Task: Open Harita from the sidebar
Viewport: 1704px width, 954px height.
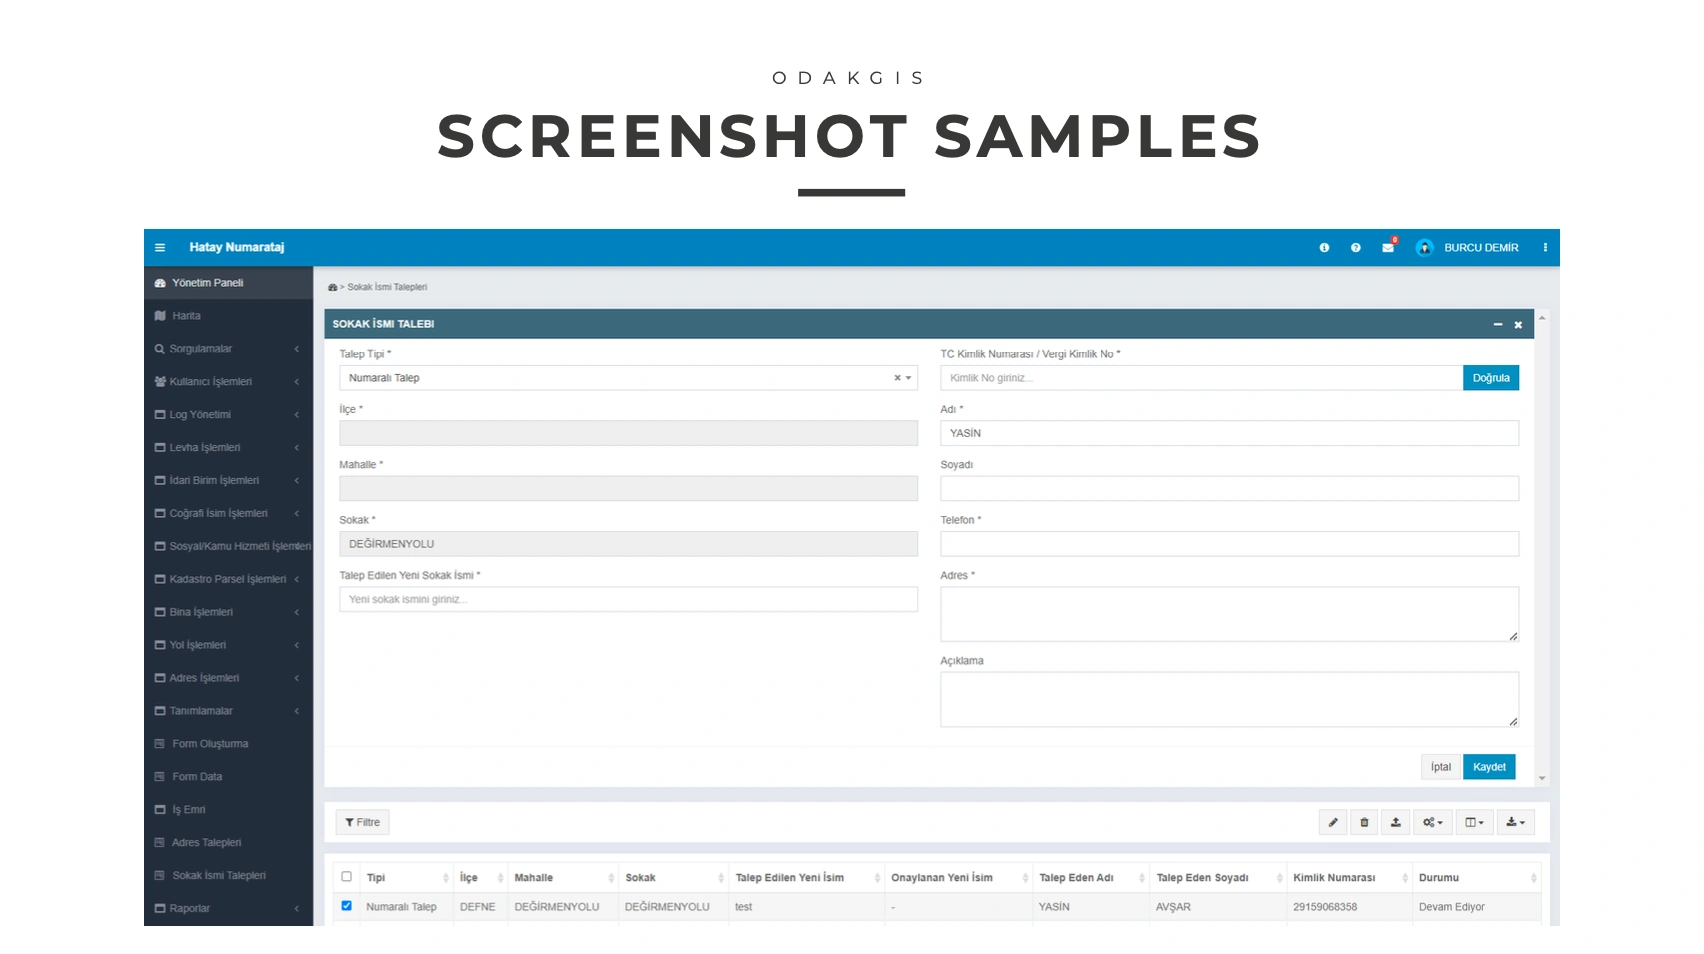Action: pos(186,316)
